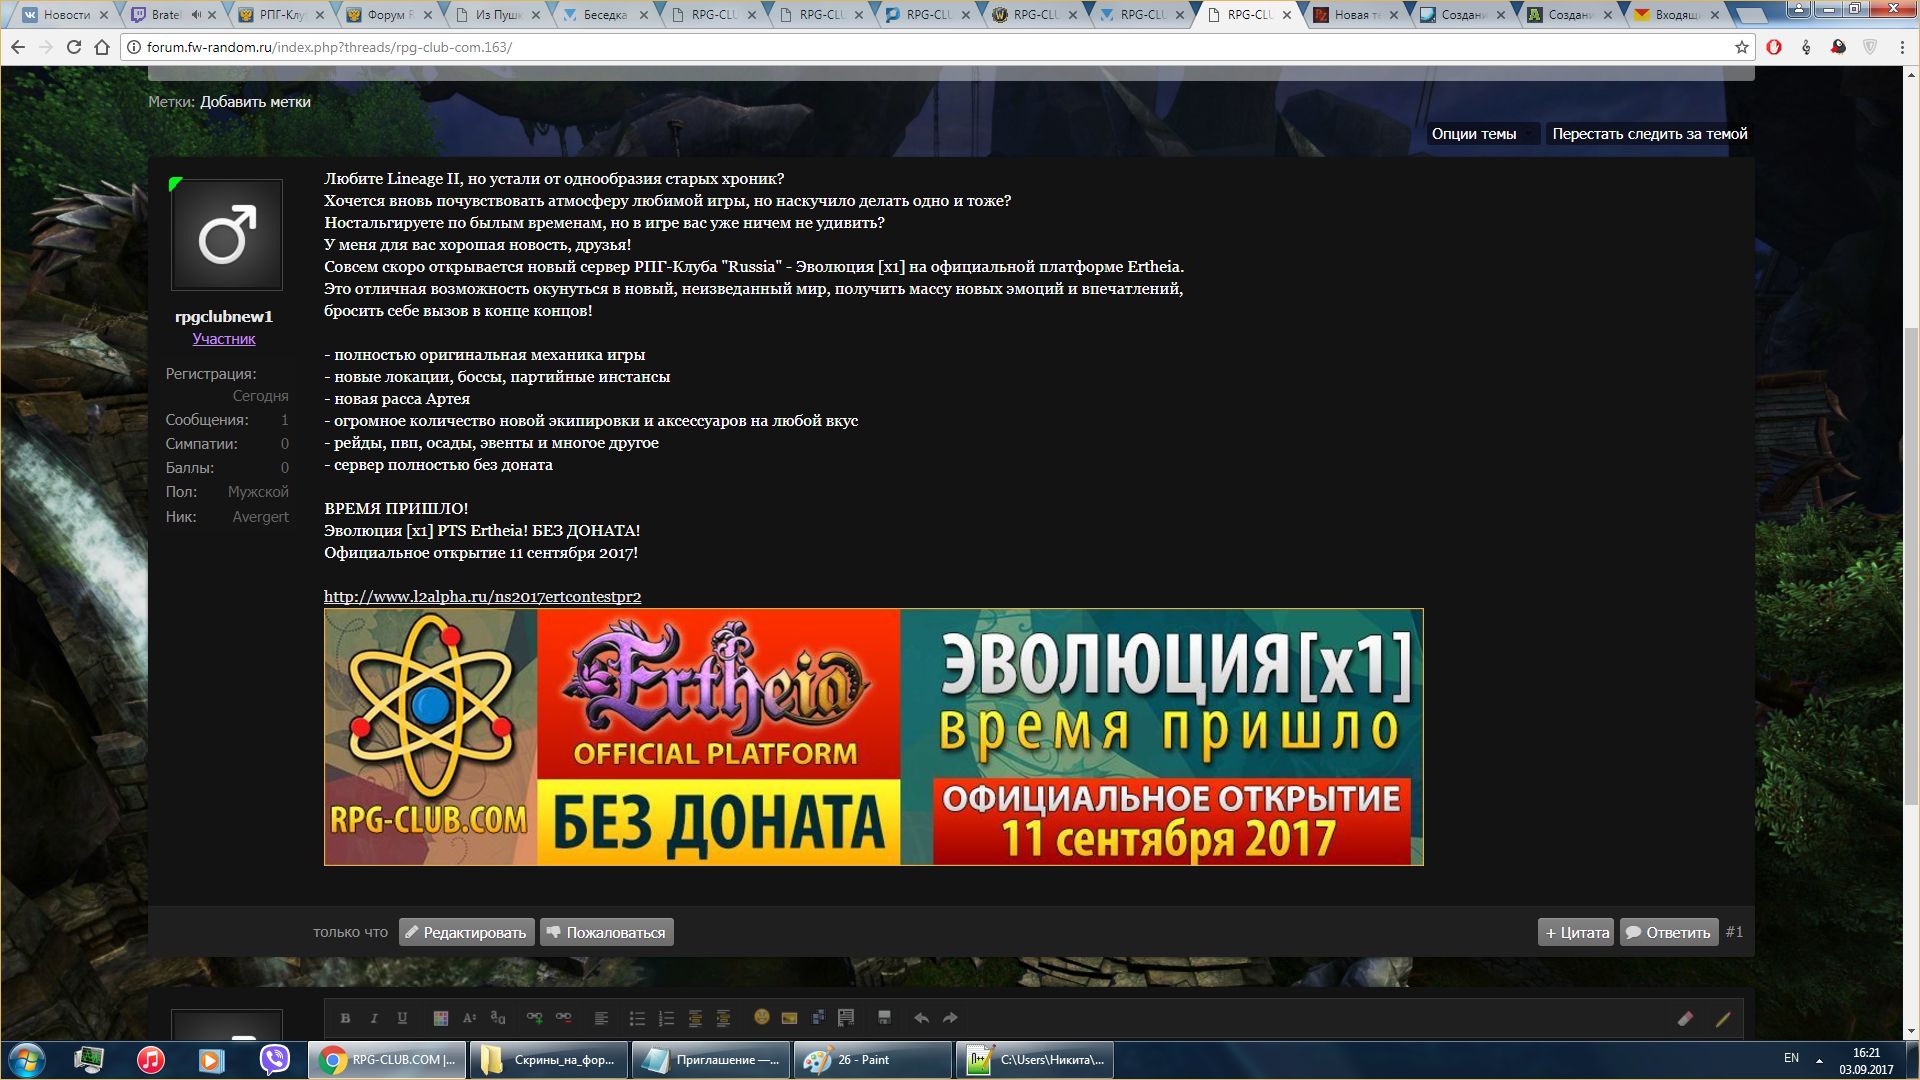1920x1080 pixels.
Task: Toggle BB code editor mode icon
Action: pos(1722,1019)
